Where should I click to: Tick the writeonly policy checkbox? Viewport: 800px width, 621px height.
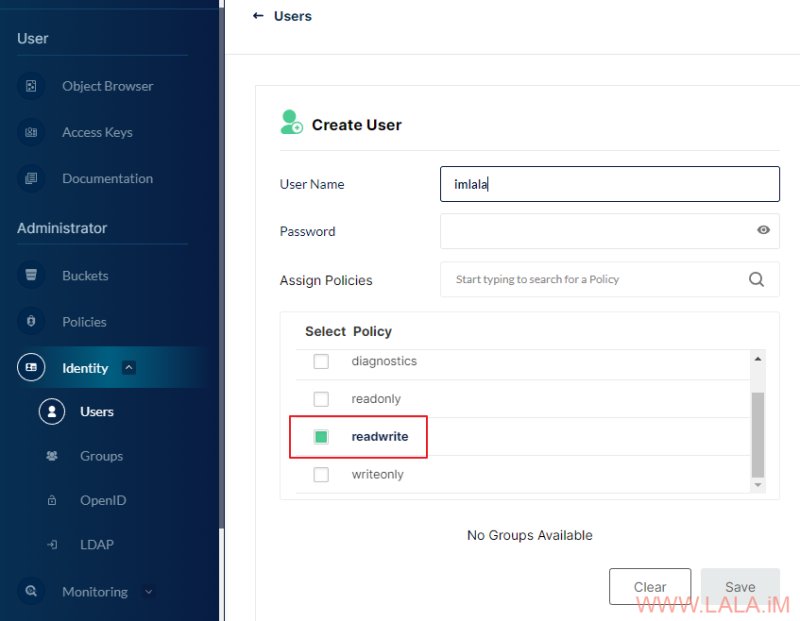[x=321, y=475]
